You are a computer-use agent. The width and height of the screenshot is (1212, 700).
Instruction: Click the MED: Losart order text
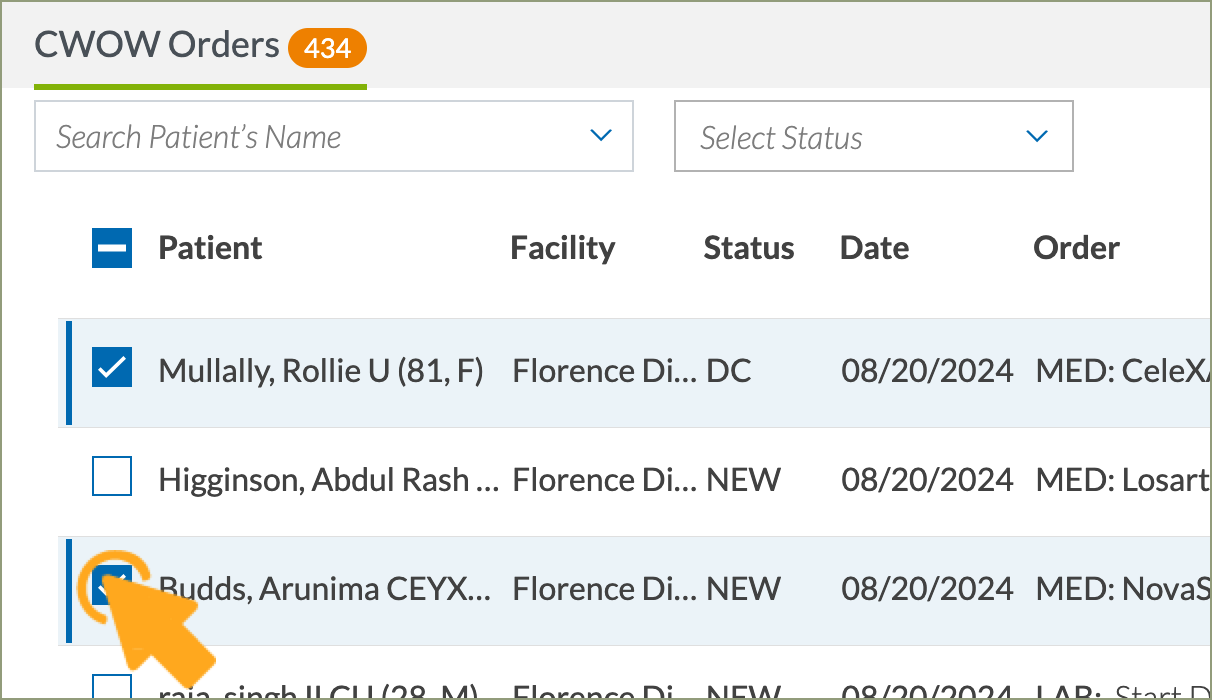(1122, 480)
